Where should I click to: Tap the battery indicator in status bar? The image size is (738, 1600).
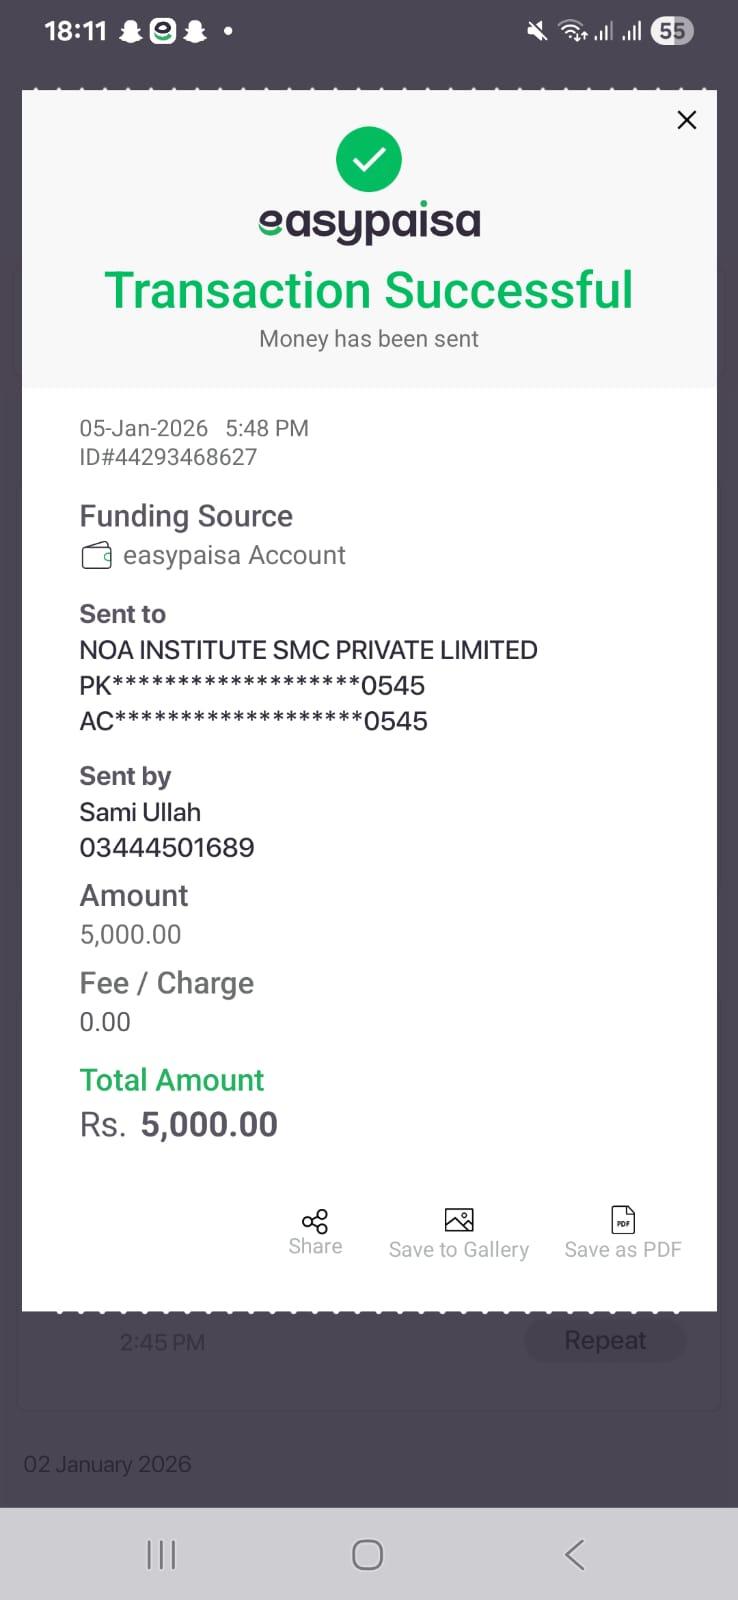671,32
